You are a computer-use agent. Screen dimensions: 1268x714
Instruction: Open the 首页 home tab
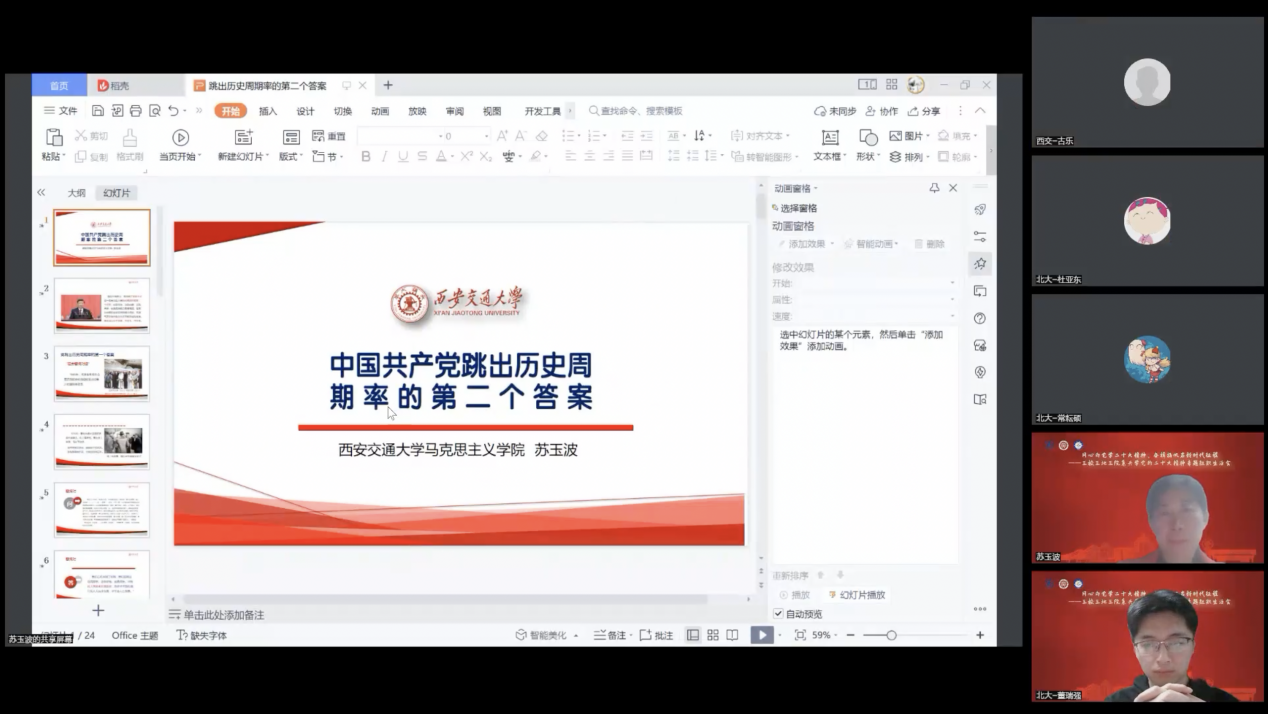59,86
